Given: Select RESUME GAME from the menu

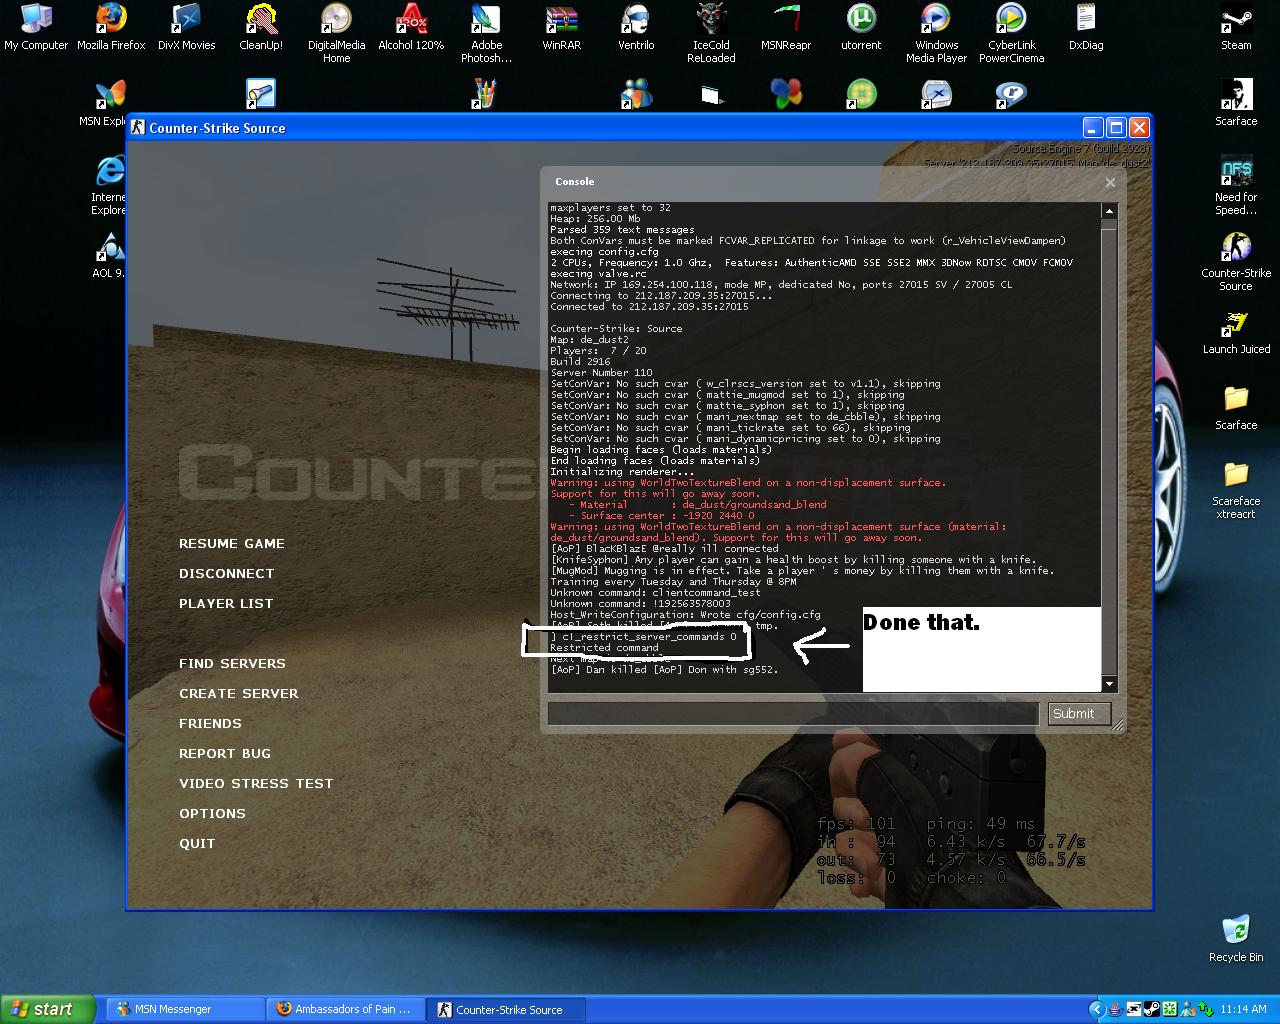Looking at the screenshot, I should [x=232, y=544].
